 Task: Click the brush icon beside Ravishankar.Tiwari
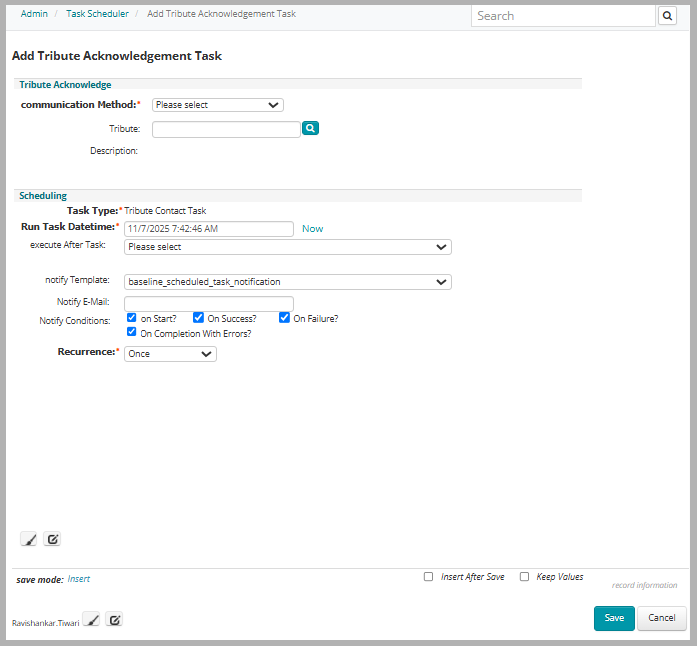92,619
